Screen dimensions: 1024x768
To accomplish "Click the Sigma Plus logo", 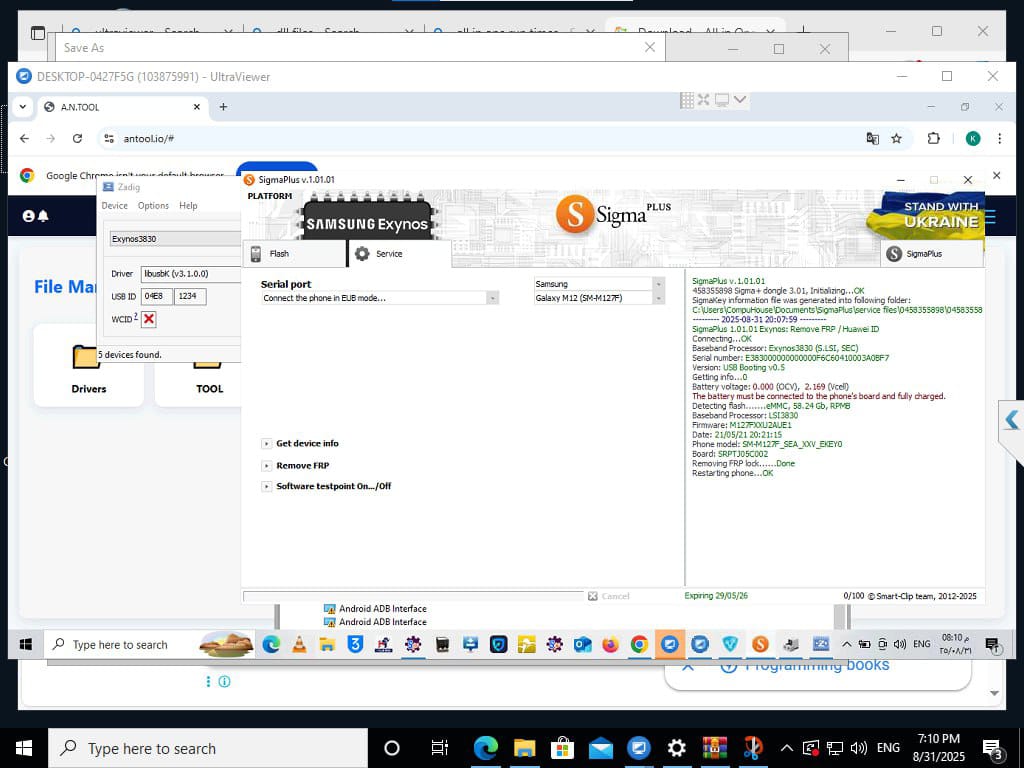I will (614, 214).
